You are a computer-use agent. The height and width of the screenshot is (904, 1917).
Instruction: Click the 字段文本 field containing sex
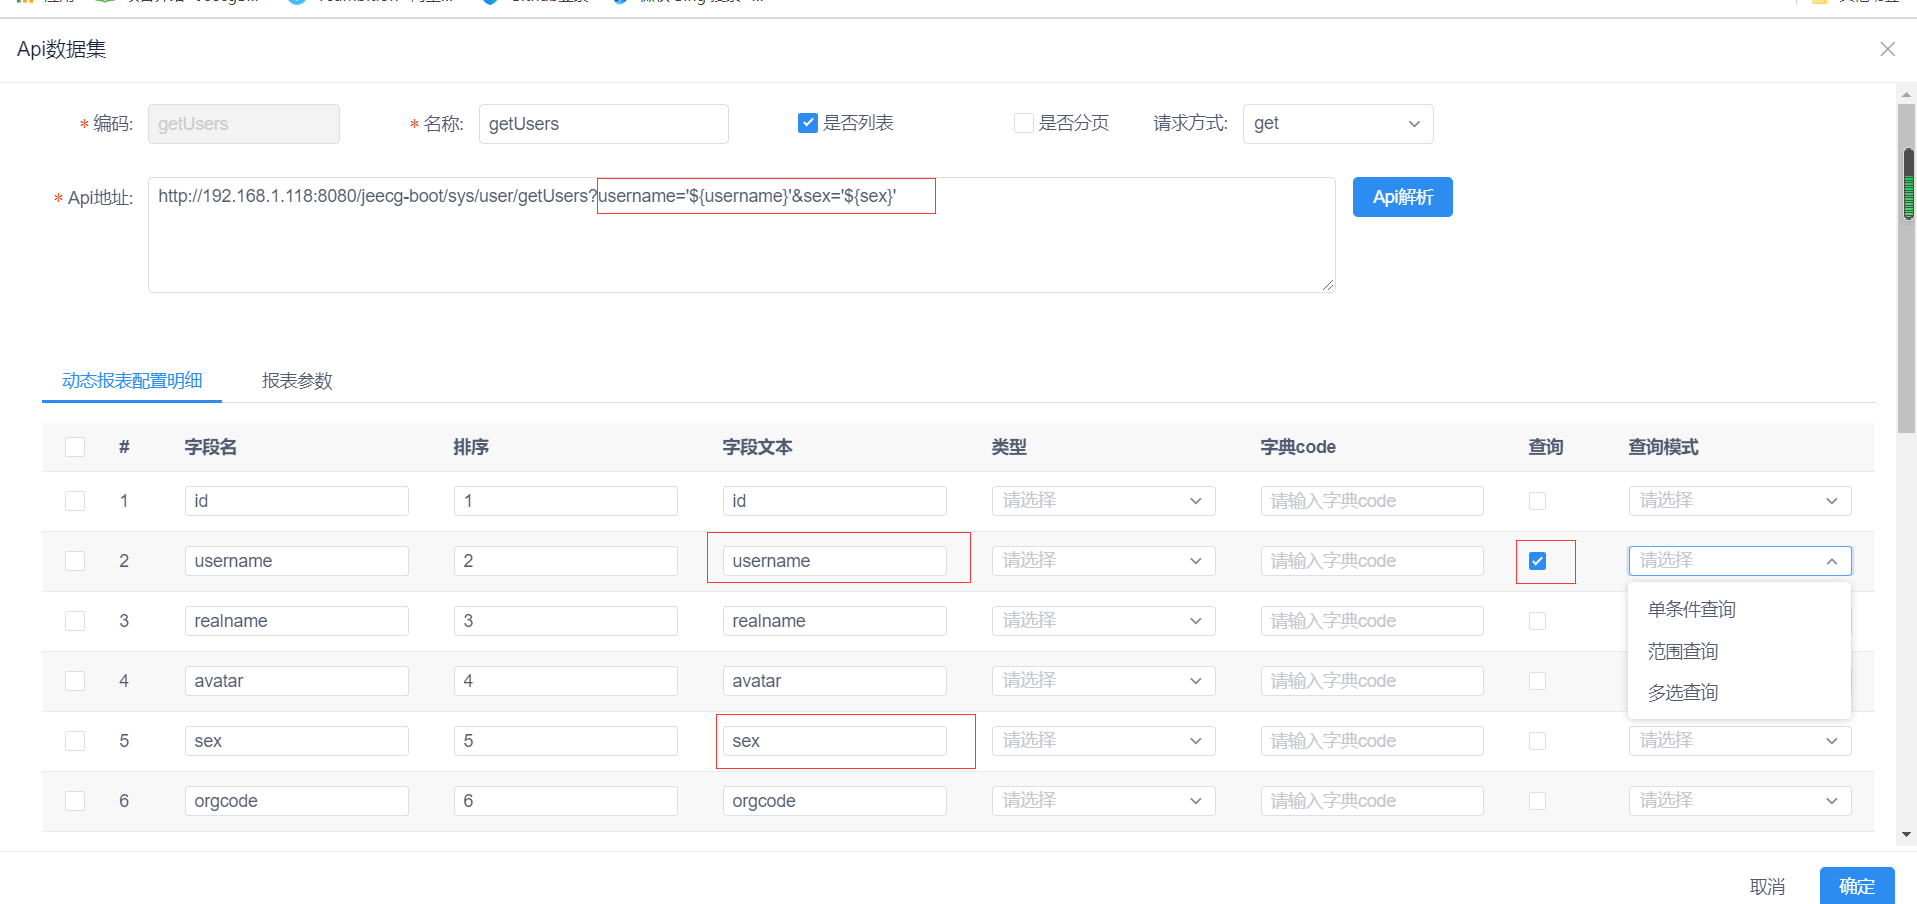[834, 741]
